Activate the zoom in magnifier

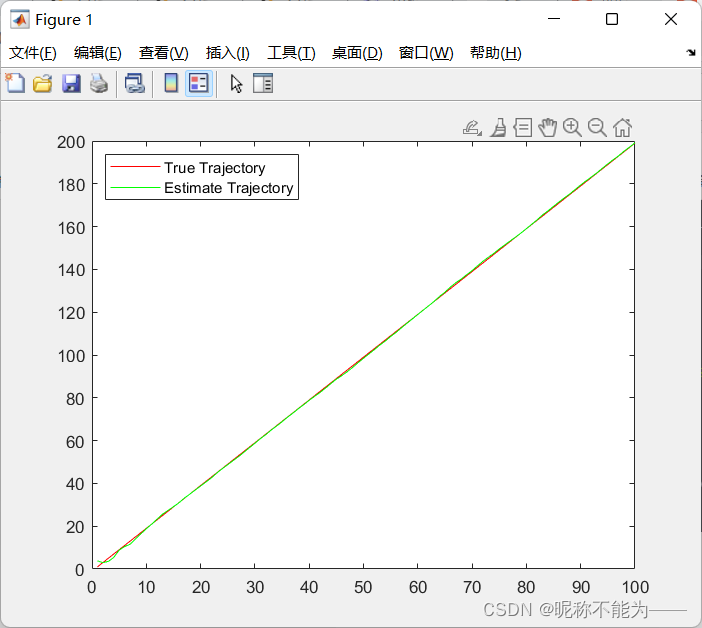click(572, 128)
